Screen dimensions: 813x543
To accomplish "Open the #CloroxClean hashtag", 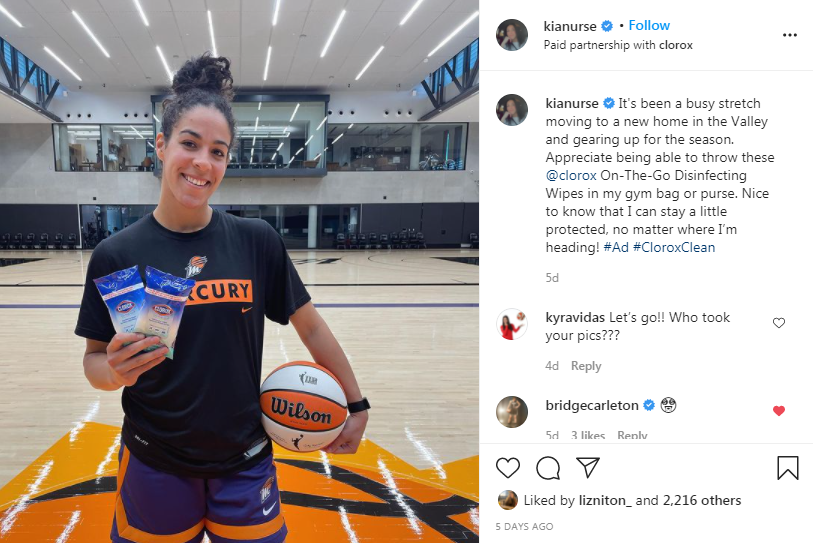I will point(674,247).
